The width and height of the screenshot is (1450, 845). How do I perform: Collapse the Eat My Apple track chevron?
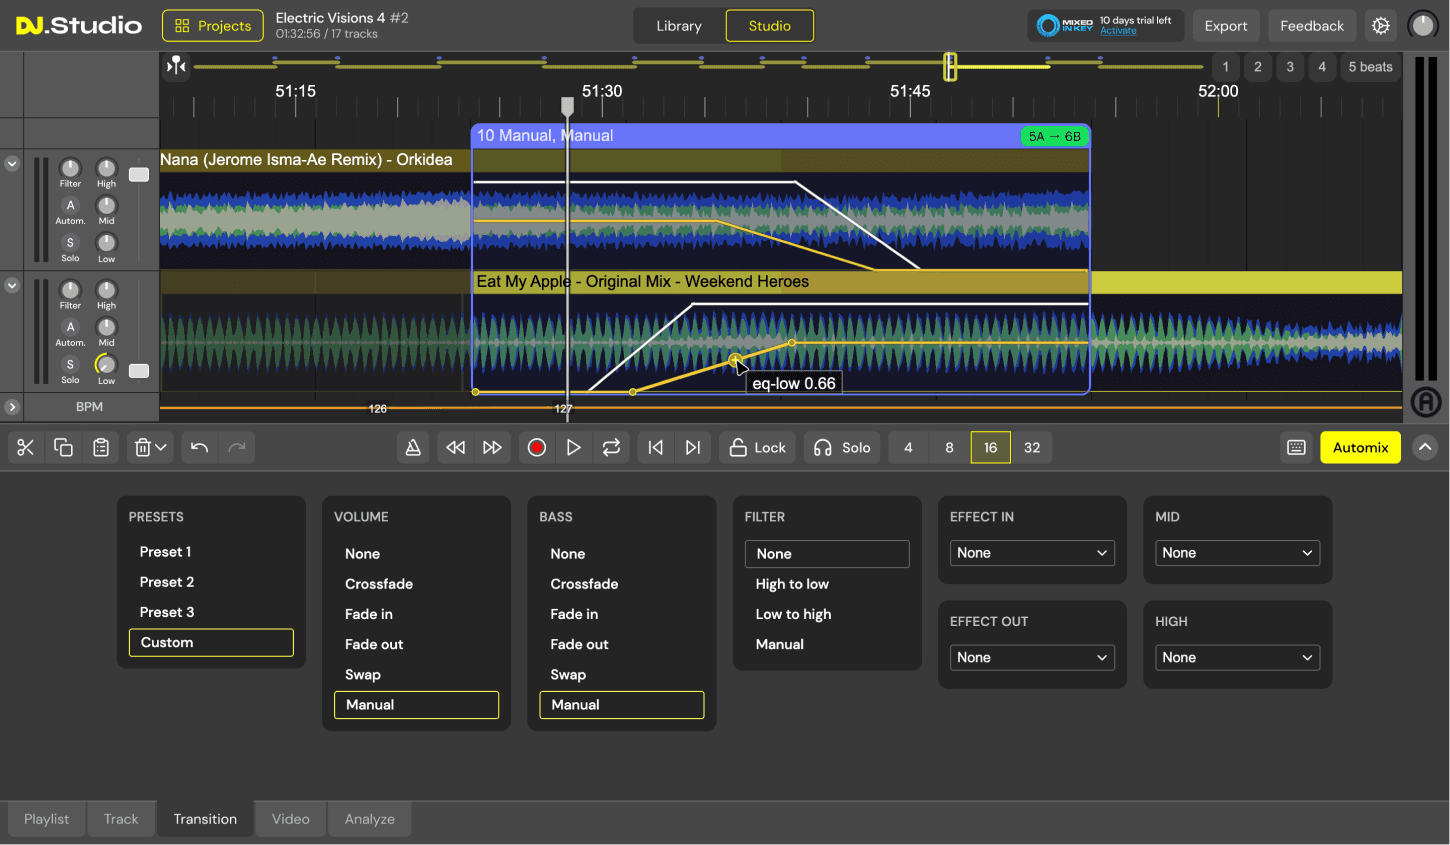(12, 285)
